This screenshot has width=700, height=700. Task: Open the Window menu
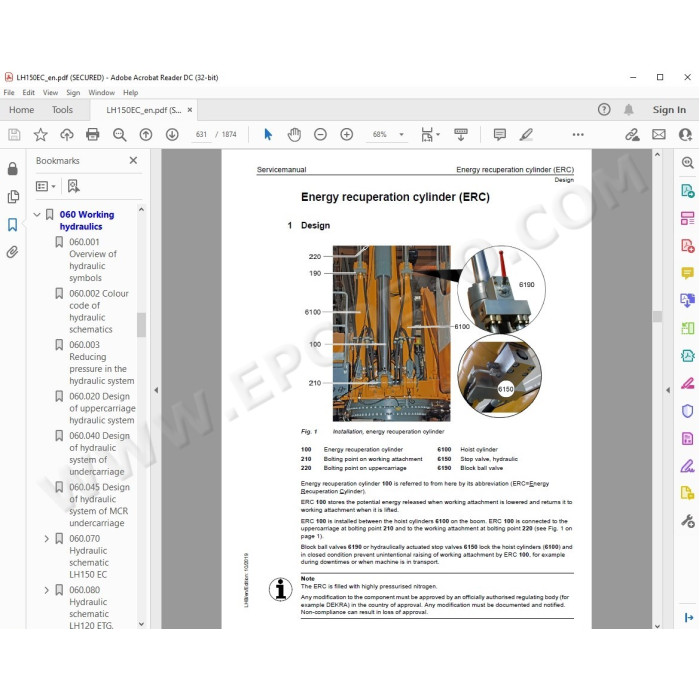(x=101, y=92)
